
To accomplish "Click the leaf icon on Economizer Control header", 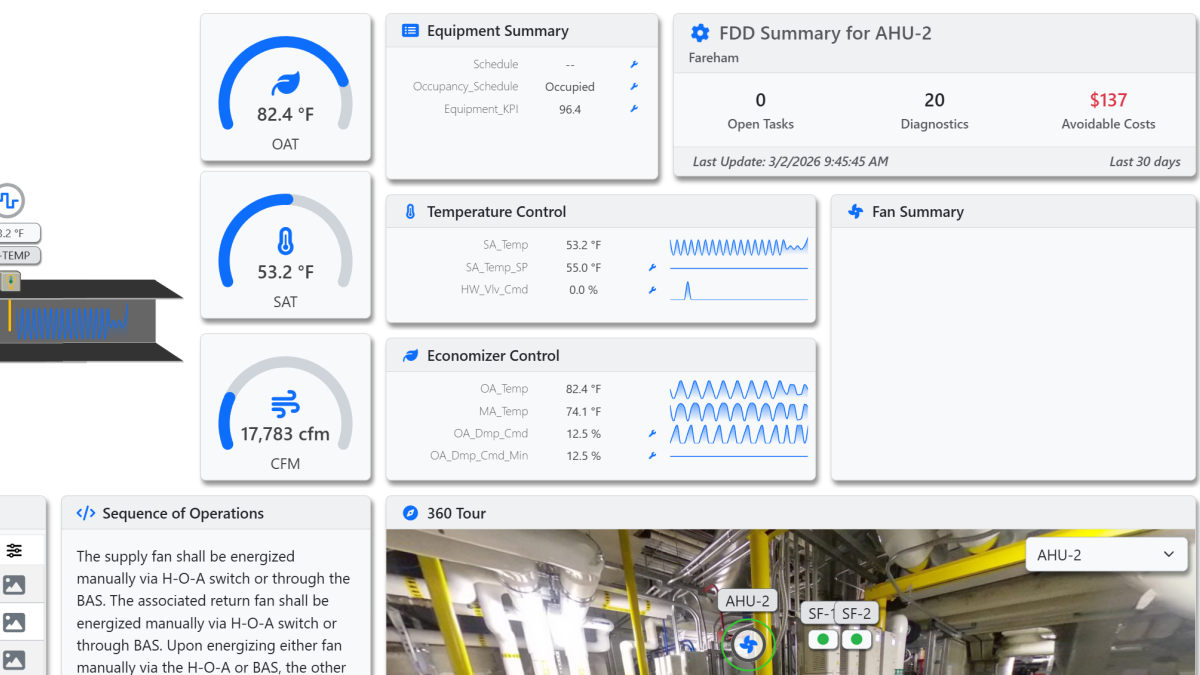I will [x=410, y=355].
